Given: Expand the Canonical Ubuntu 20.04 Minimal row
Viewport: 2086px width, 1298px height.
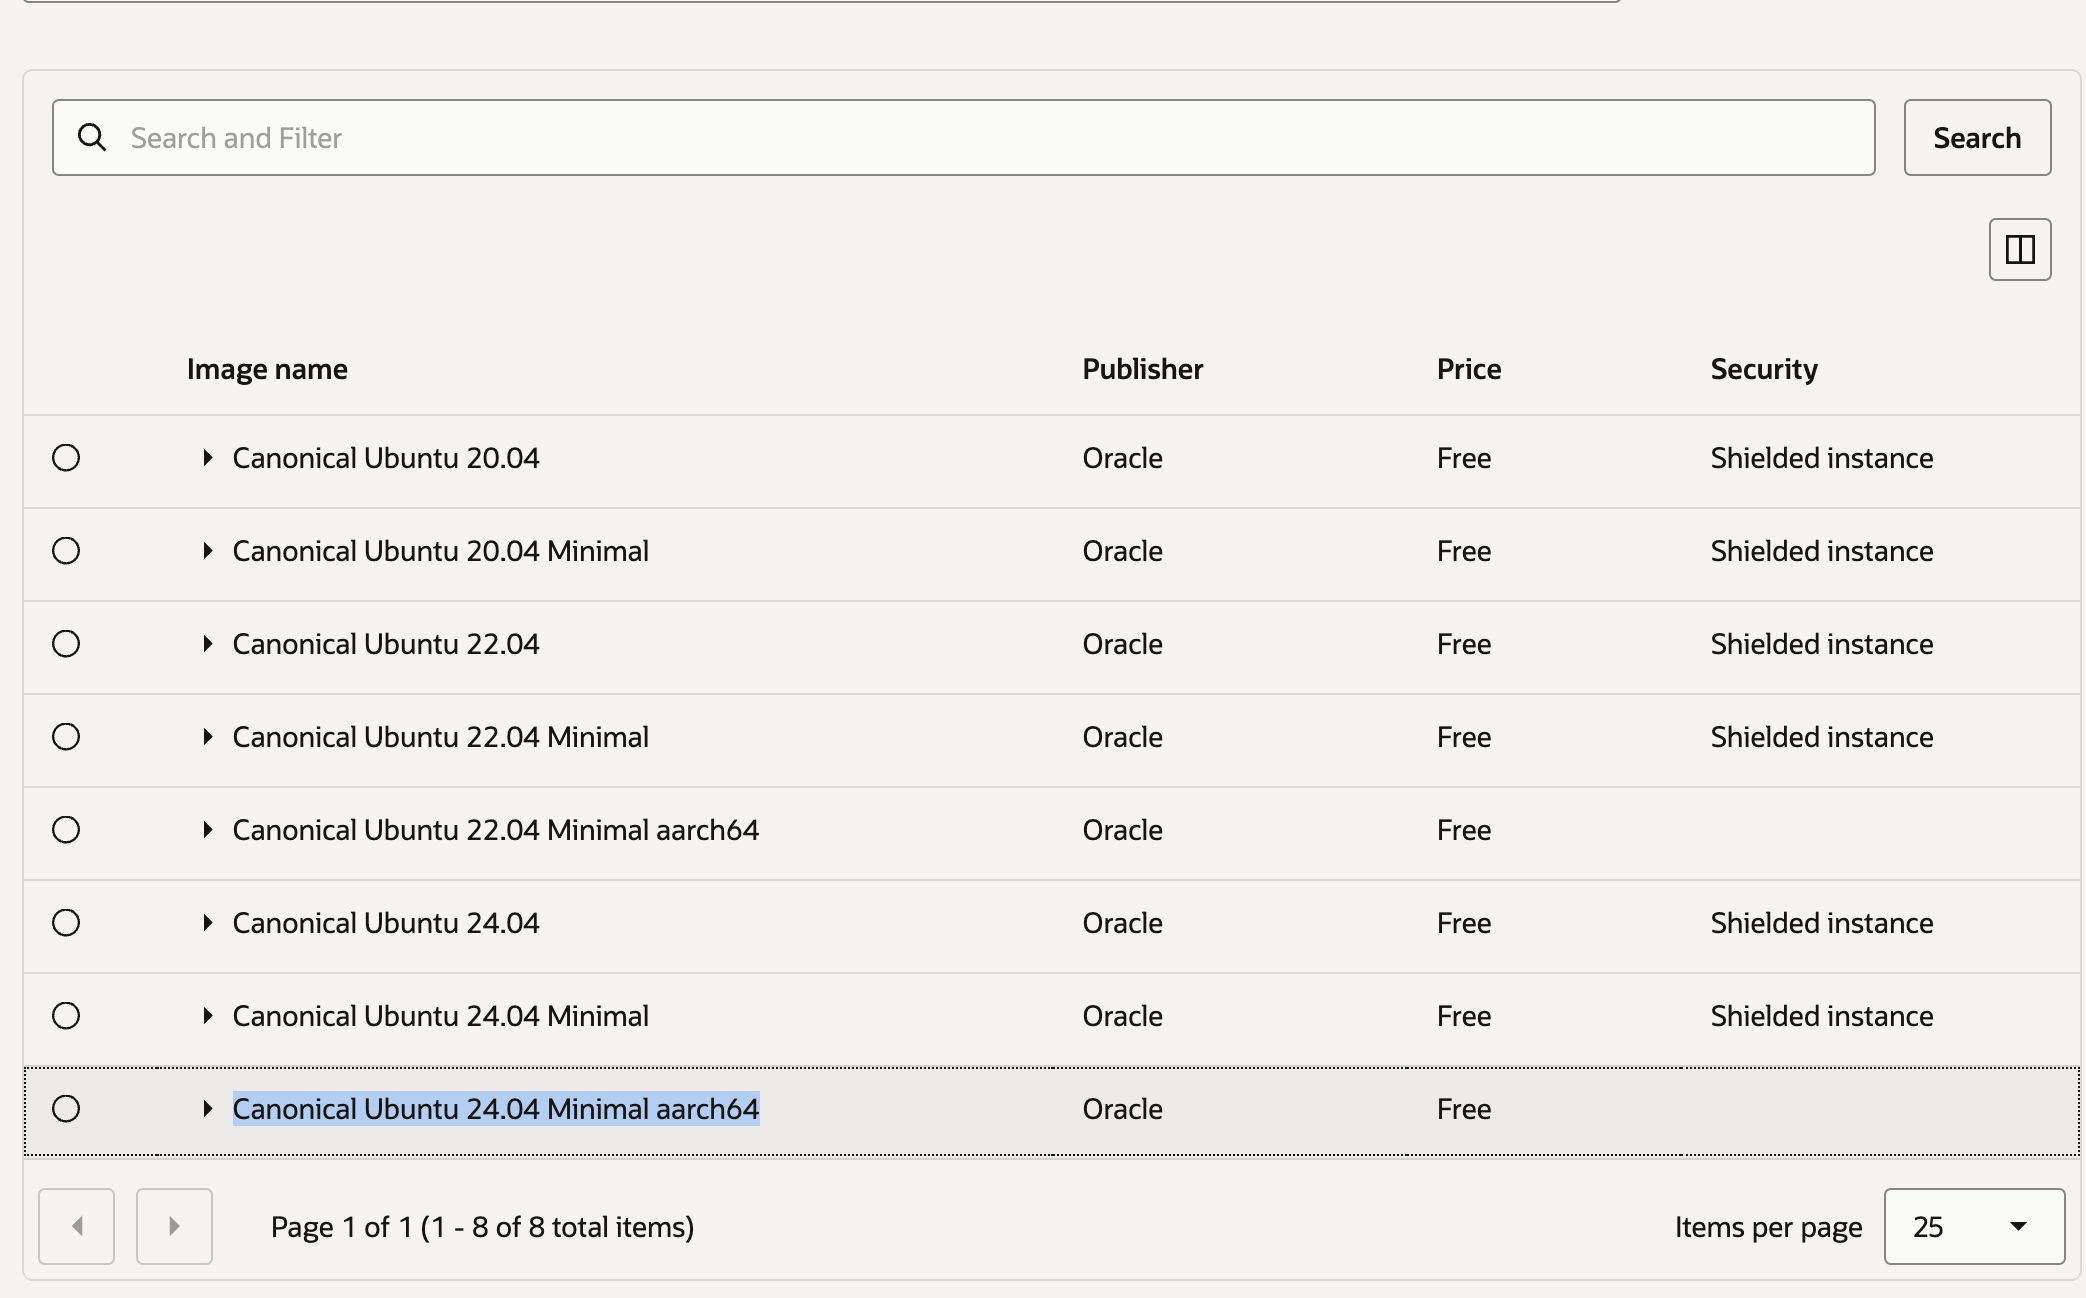Looking at the screenshot, I should point(207,551).
